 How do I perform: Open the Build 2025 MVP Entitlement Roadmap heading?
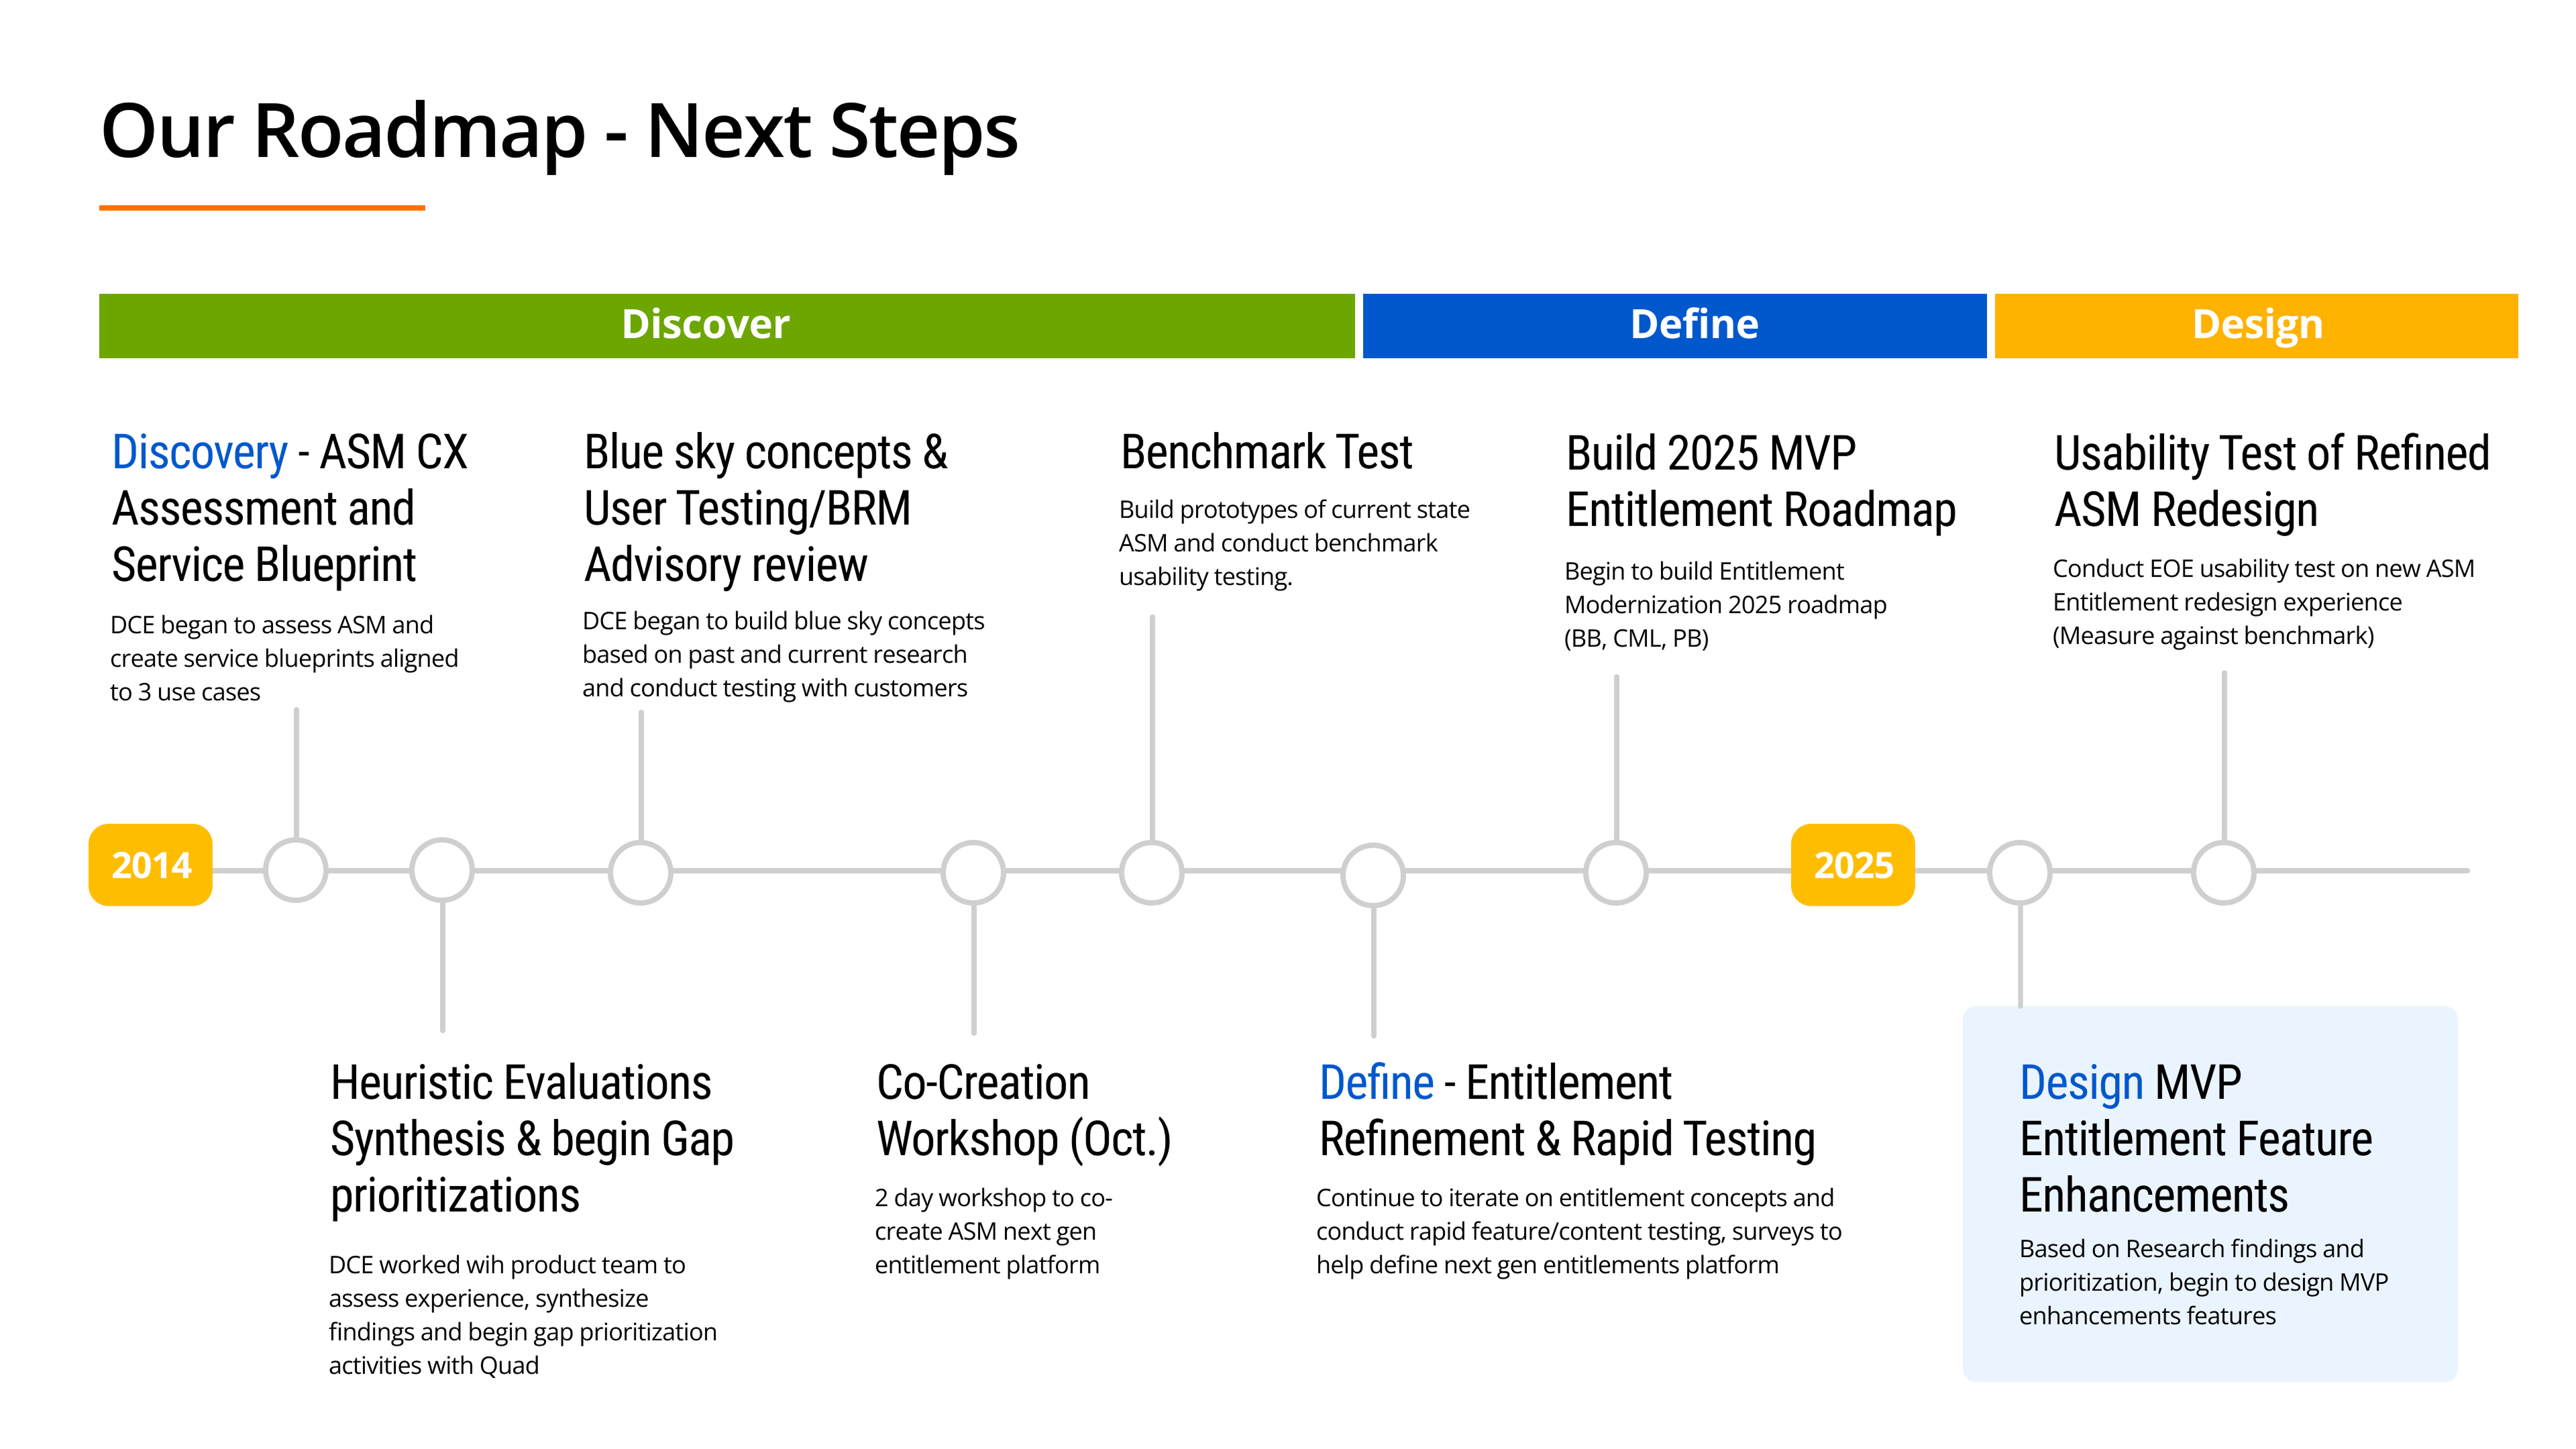pos(1760,480)
